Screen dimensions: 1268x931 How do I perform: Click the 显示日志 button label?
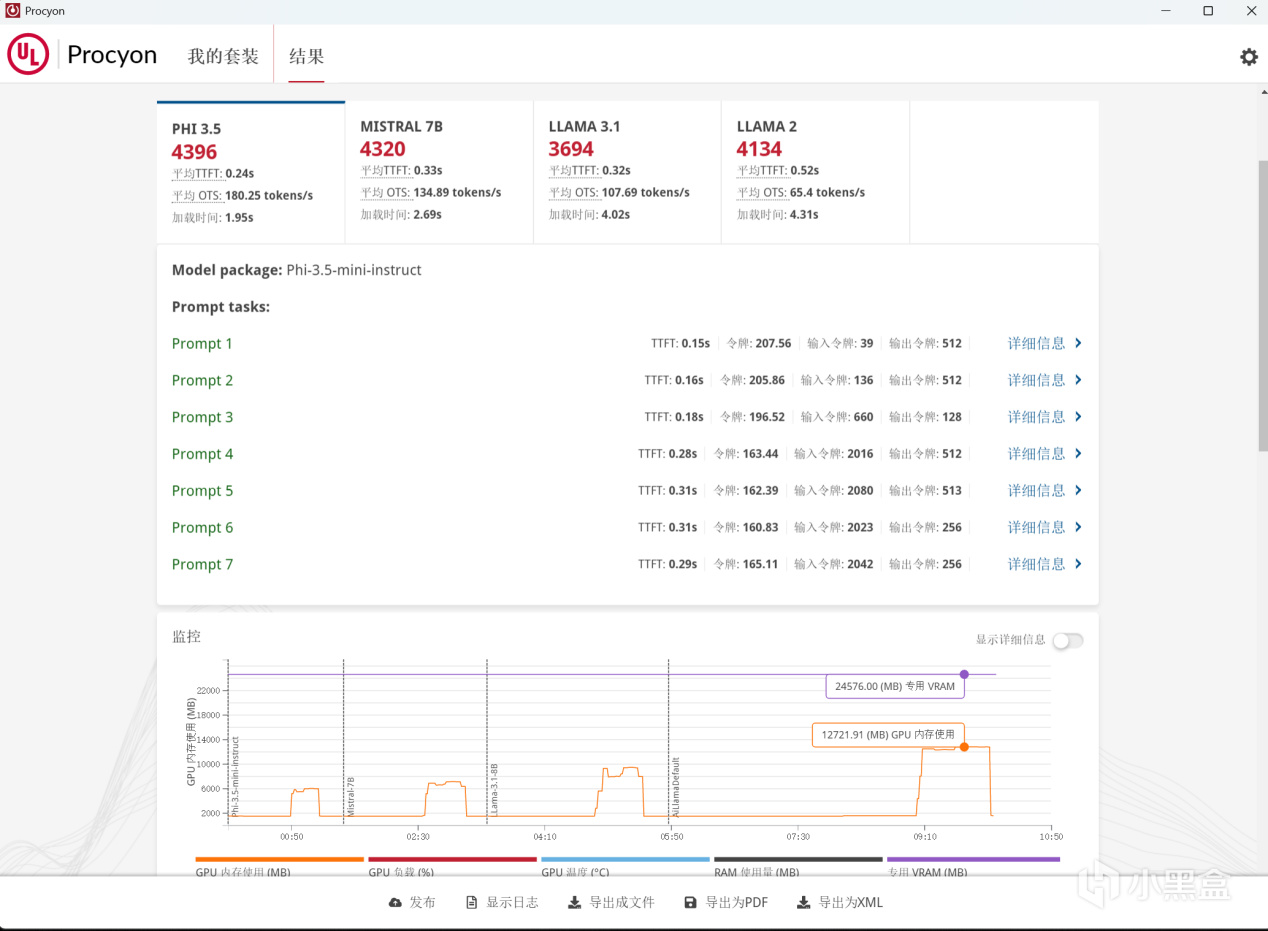click(512, 902)
